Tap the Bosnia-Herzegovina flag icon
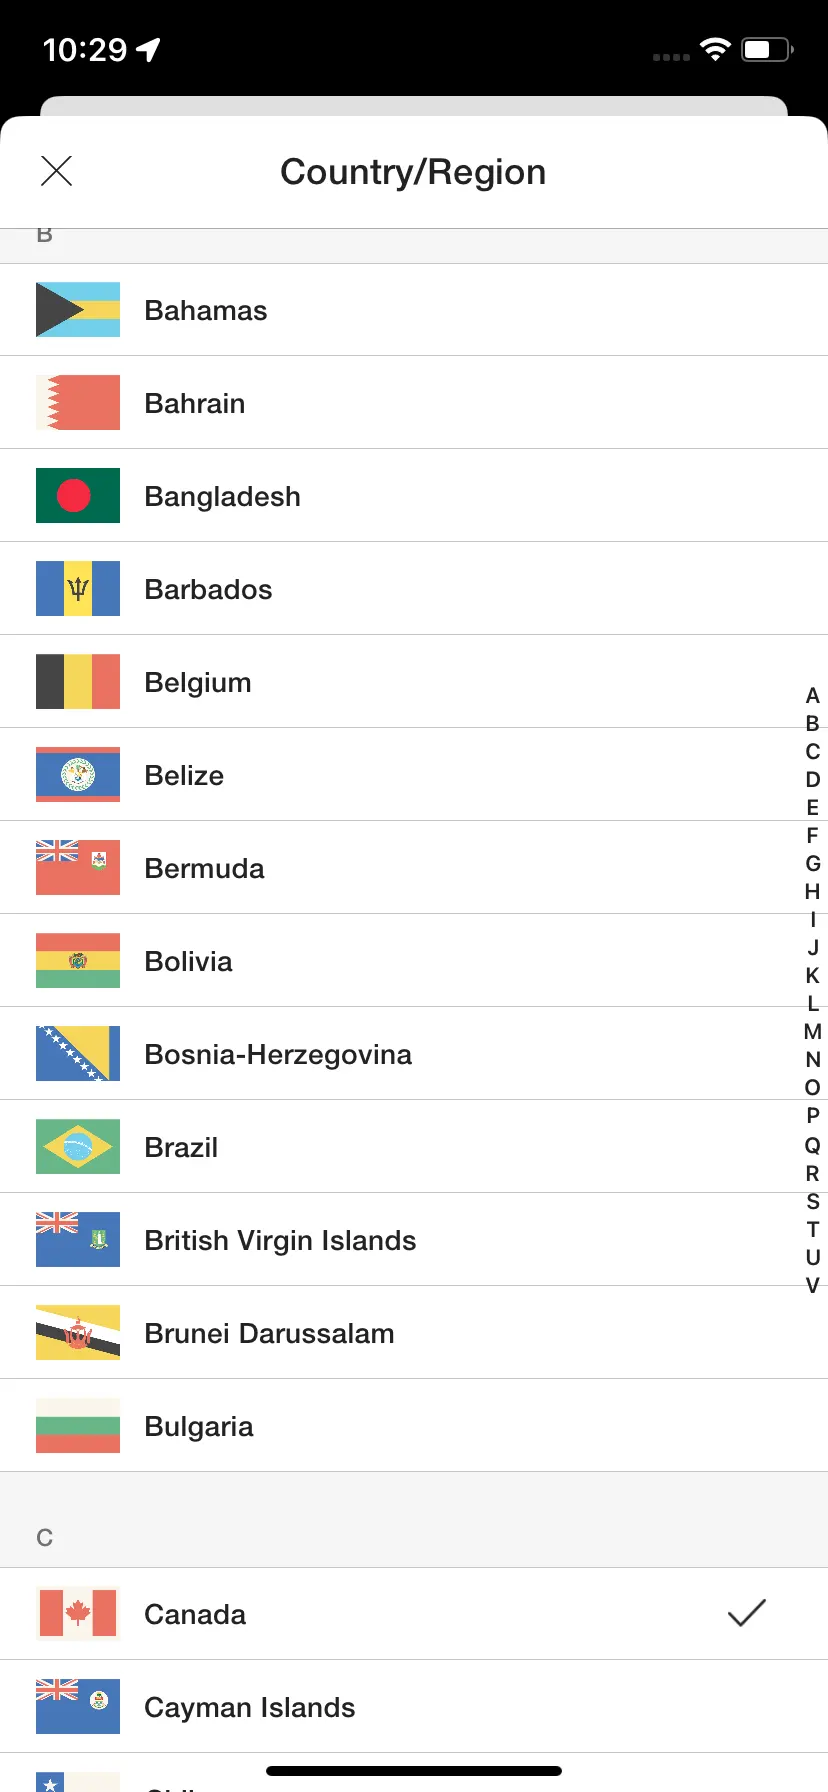 point(78,1054)
